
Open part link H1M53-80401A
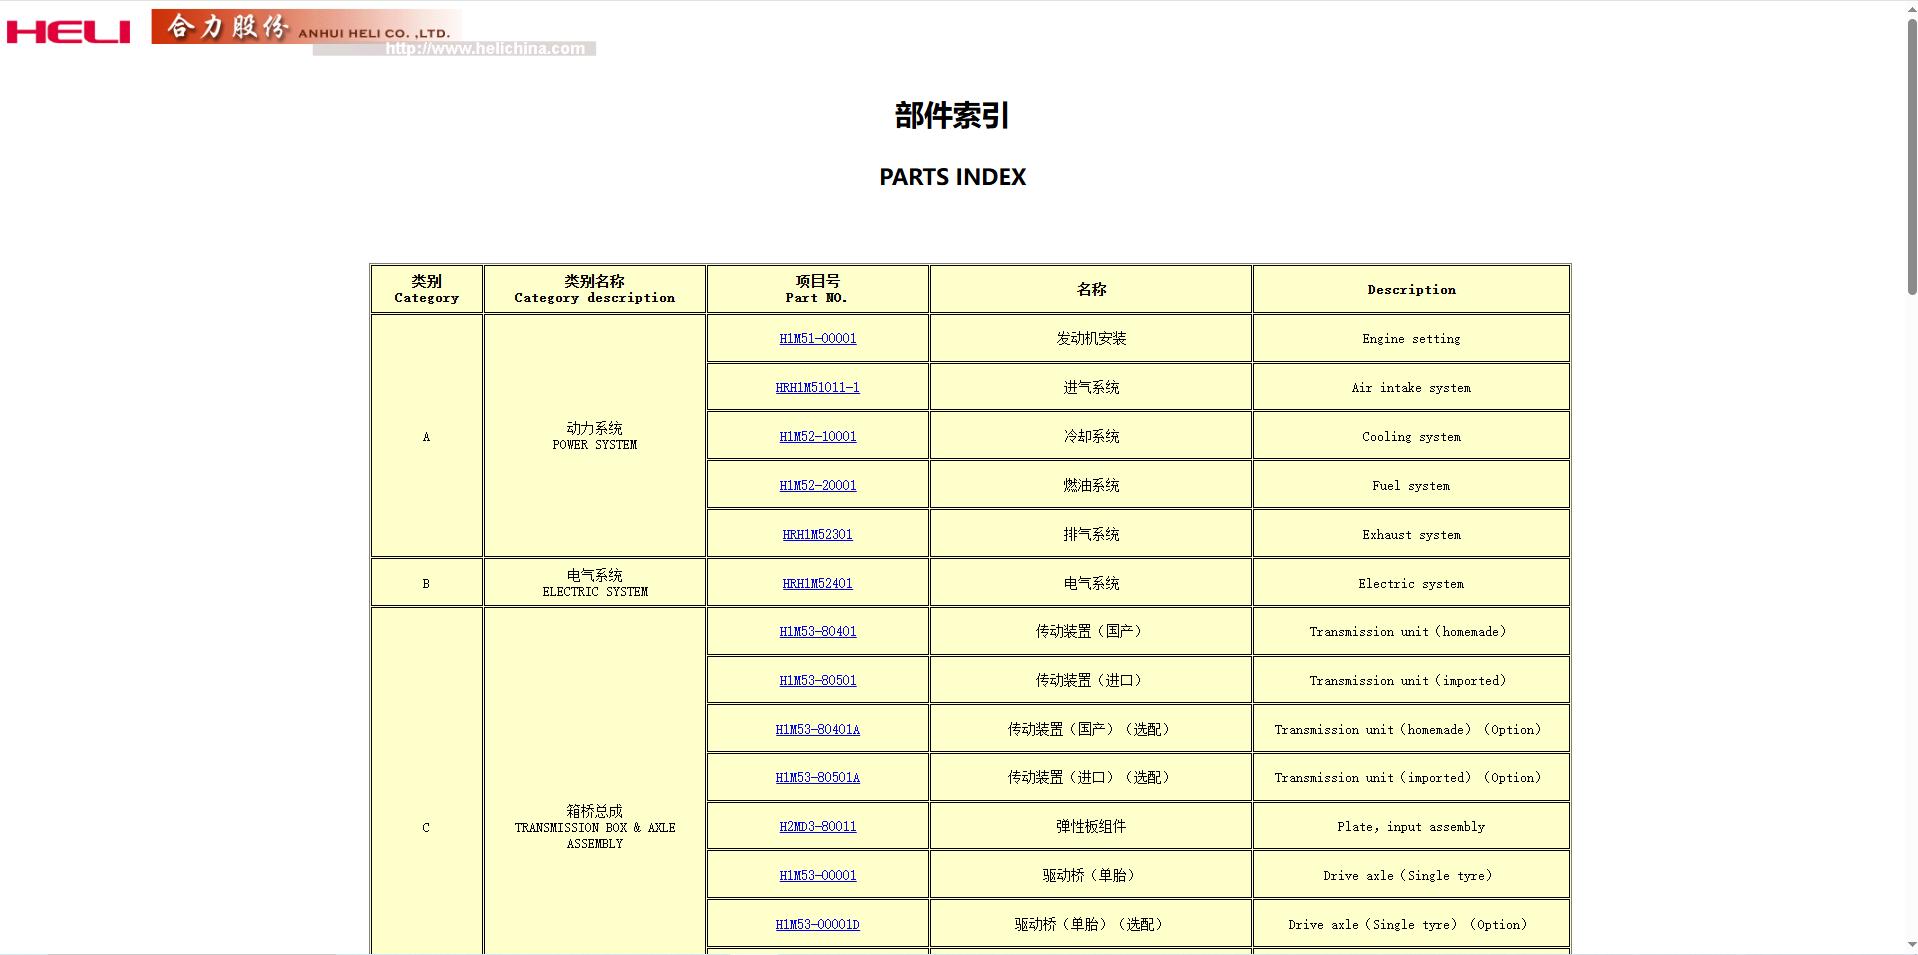(817, 730)
